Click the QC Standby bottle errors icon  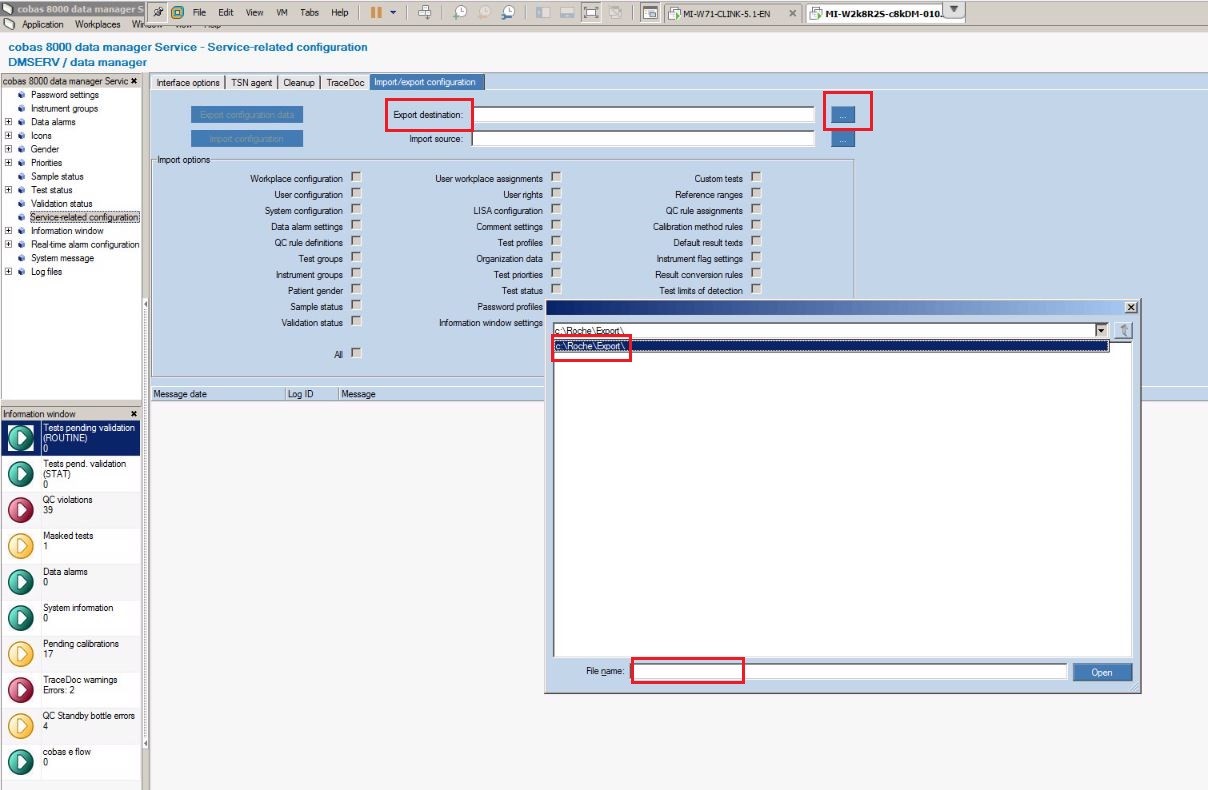pos(21,726)
